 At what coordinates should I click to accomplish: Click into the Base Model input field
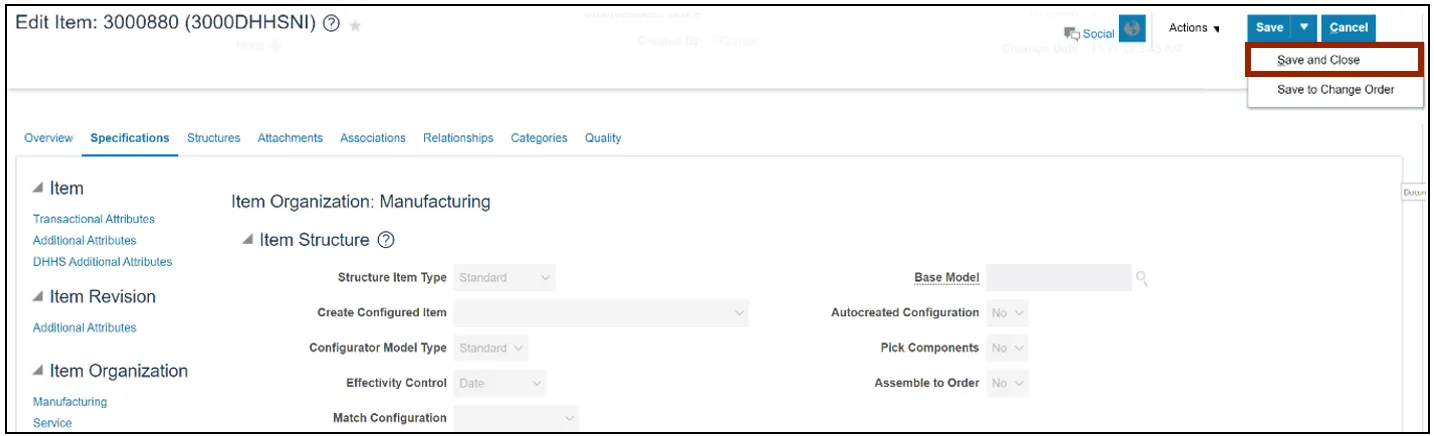click(1058, 278)
